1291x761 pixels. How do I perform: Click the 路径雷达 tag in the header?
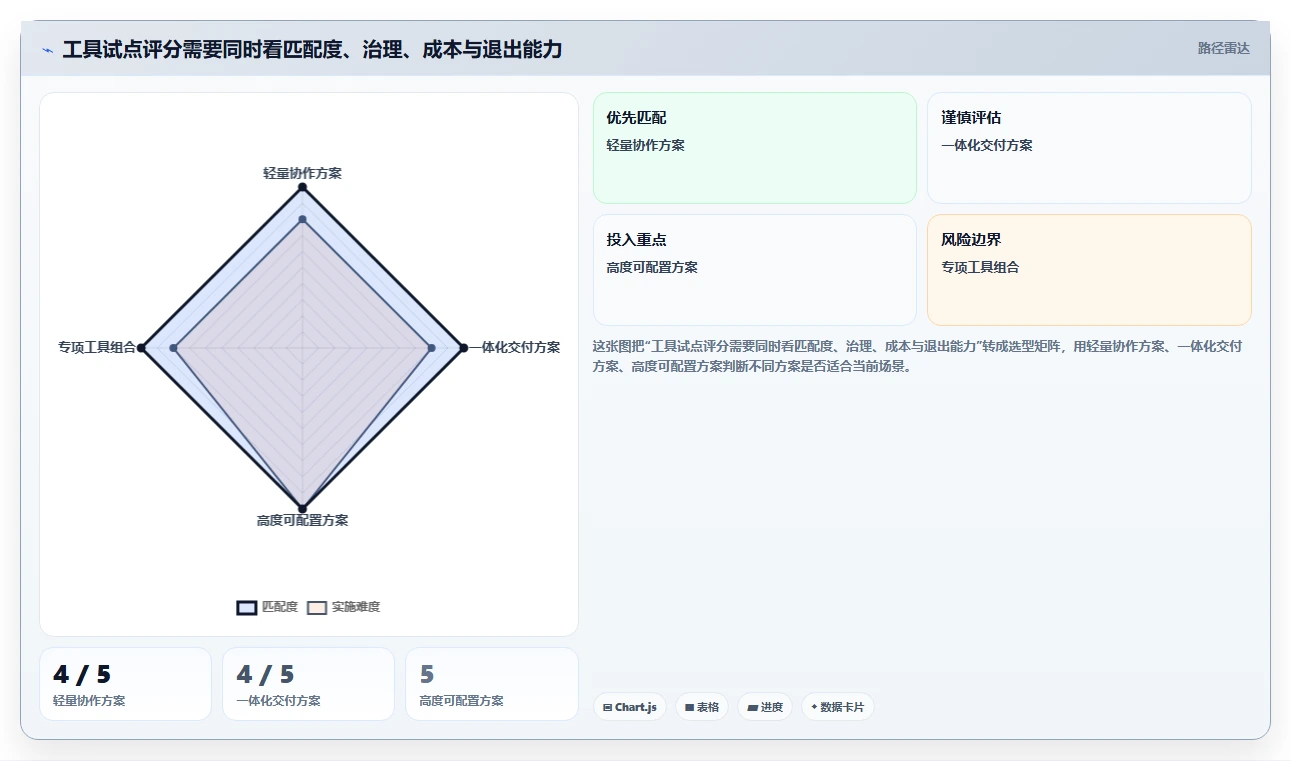[x=1223, y=48]
